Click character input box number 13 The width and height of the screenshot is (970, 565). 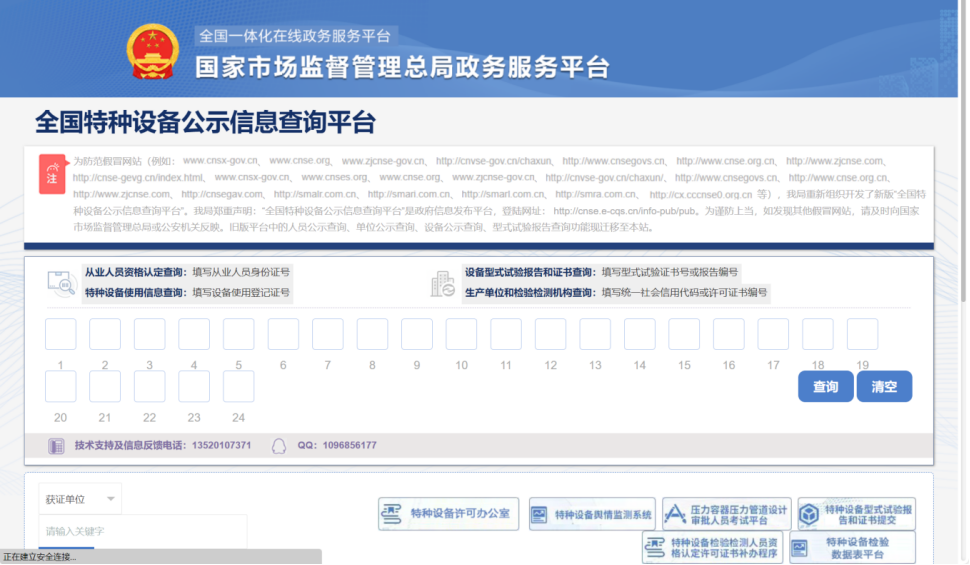tap(595, 334)
